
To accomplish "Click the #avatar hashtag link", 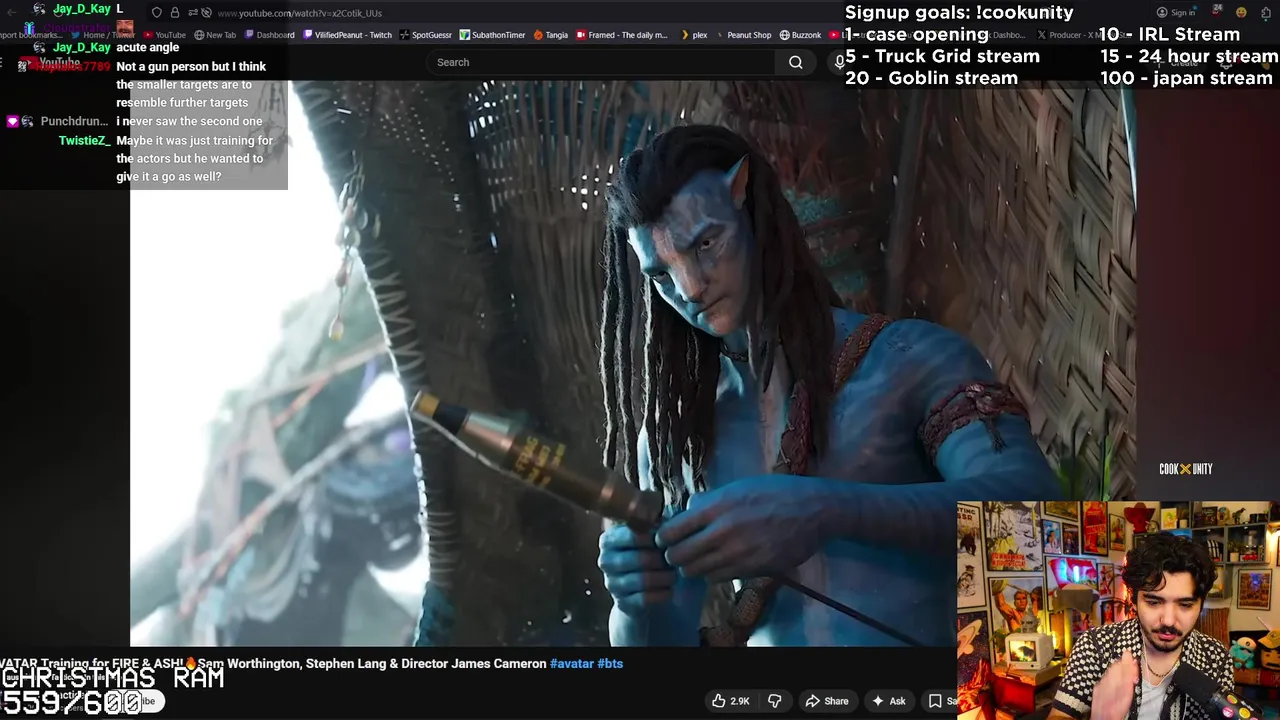I will 572,663.
